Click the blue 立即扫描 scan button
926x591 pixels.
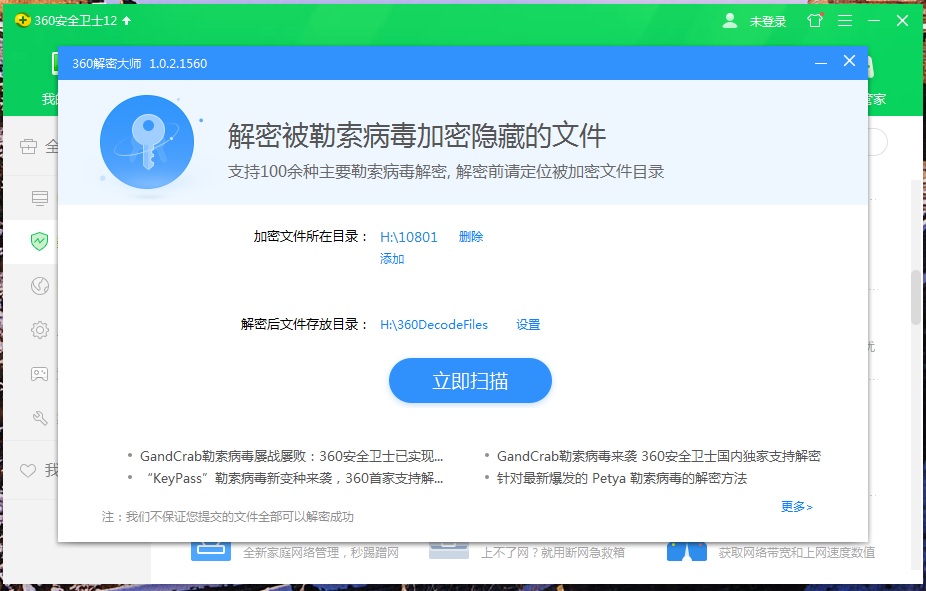coord(470,381)
